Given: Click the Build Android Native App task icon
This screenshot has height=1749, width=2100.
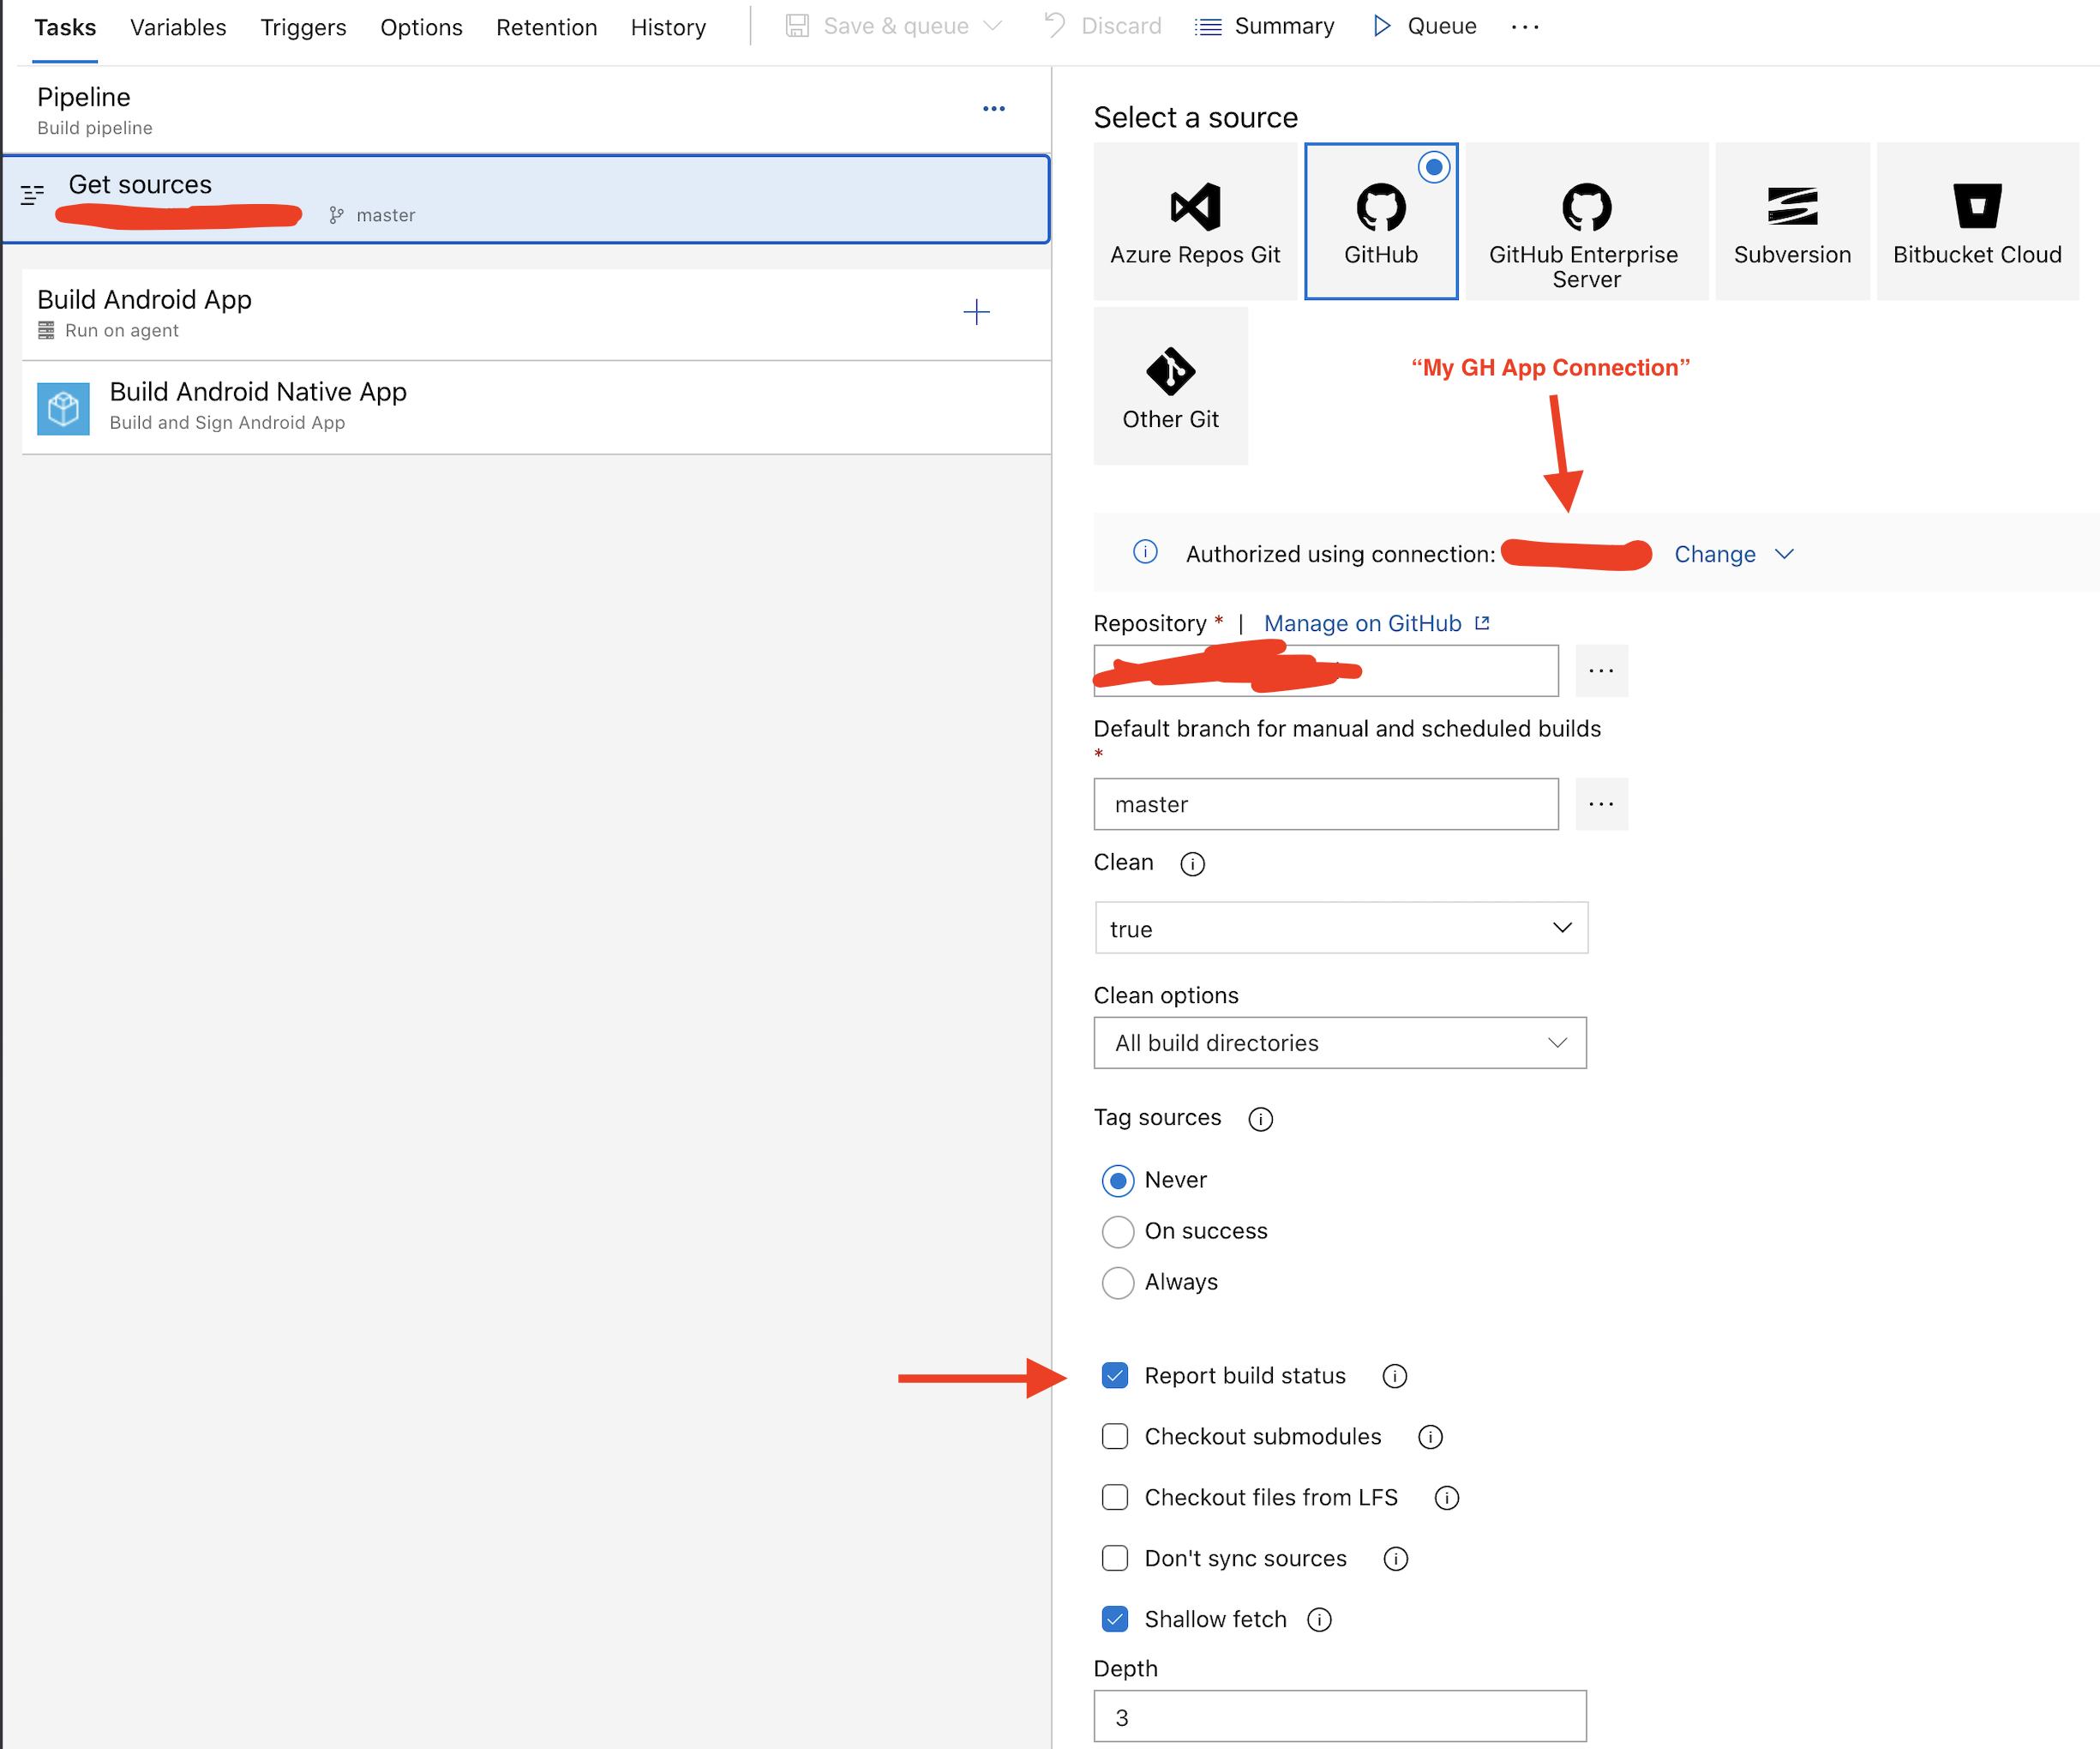Looking at the screenshot, I should [63, 408].
